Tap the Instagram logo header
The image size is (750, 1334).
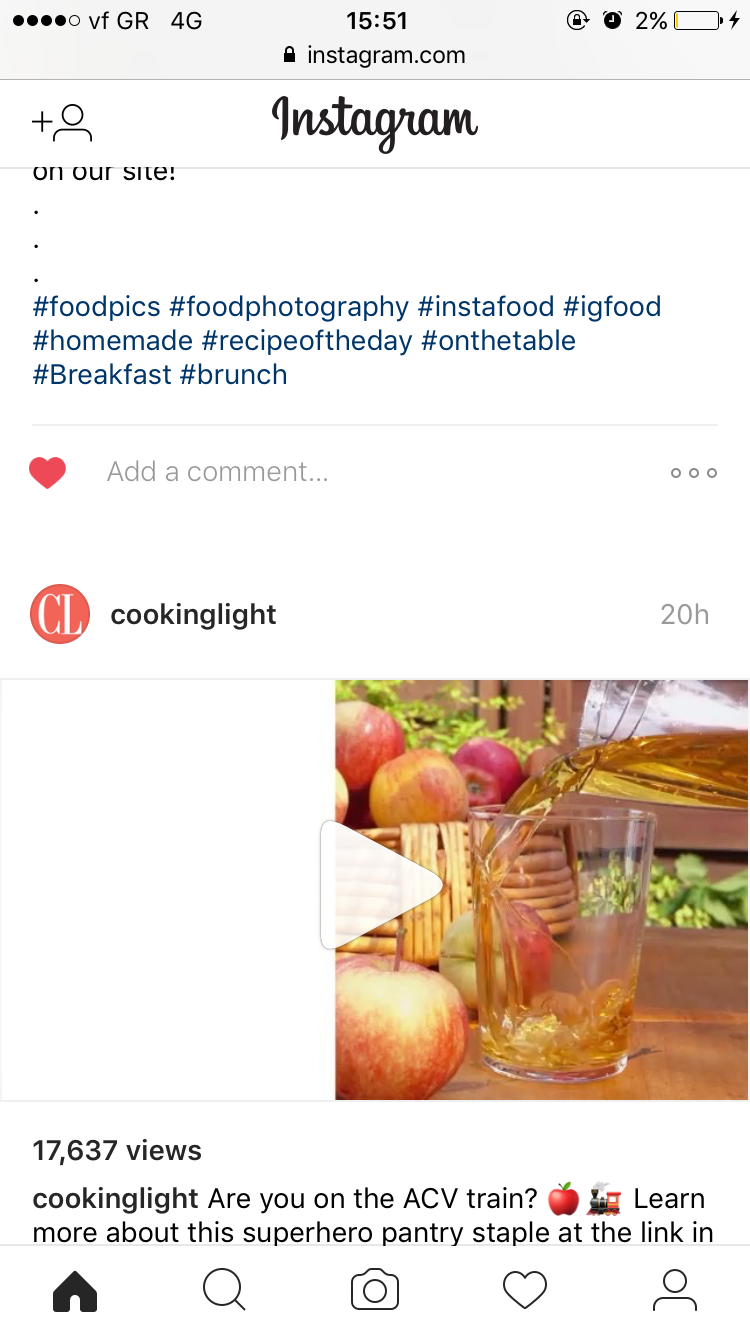tap(375, 123)
